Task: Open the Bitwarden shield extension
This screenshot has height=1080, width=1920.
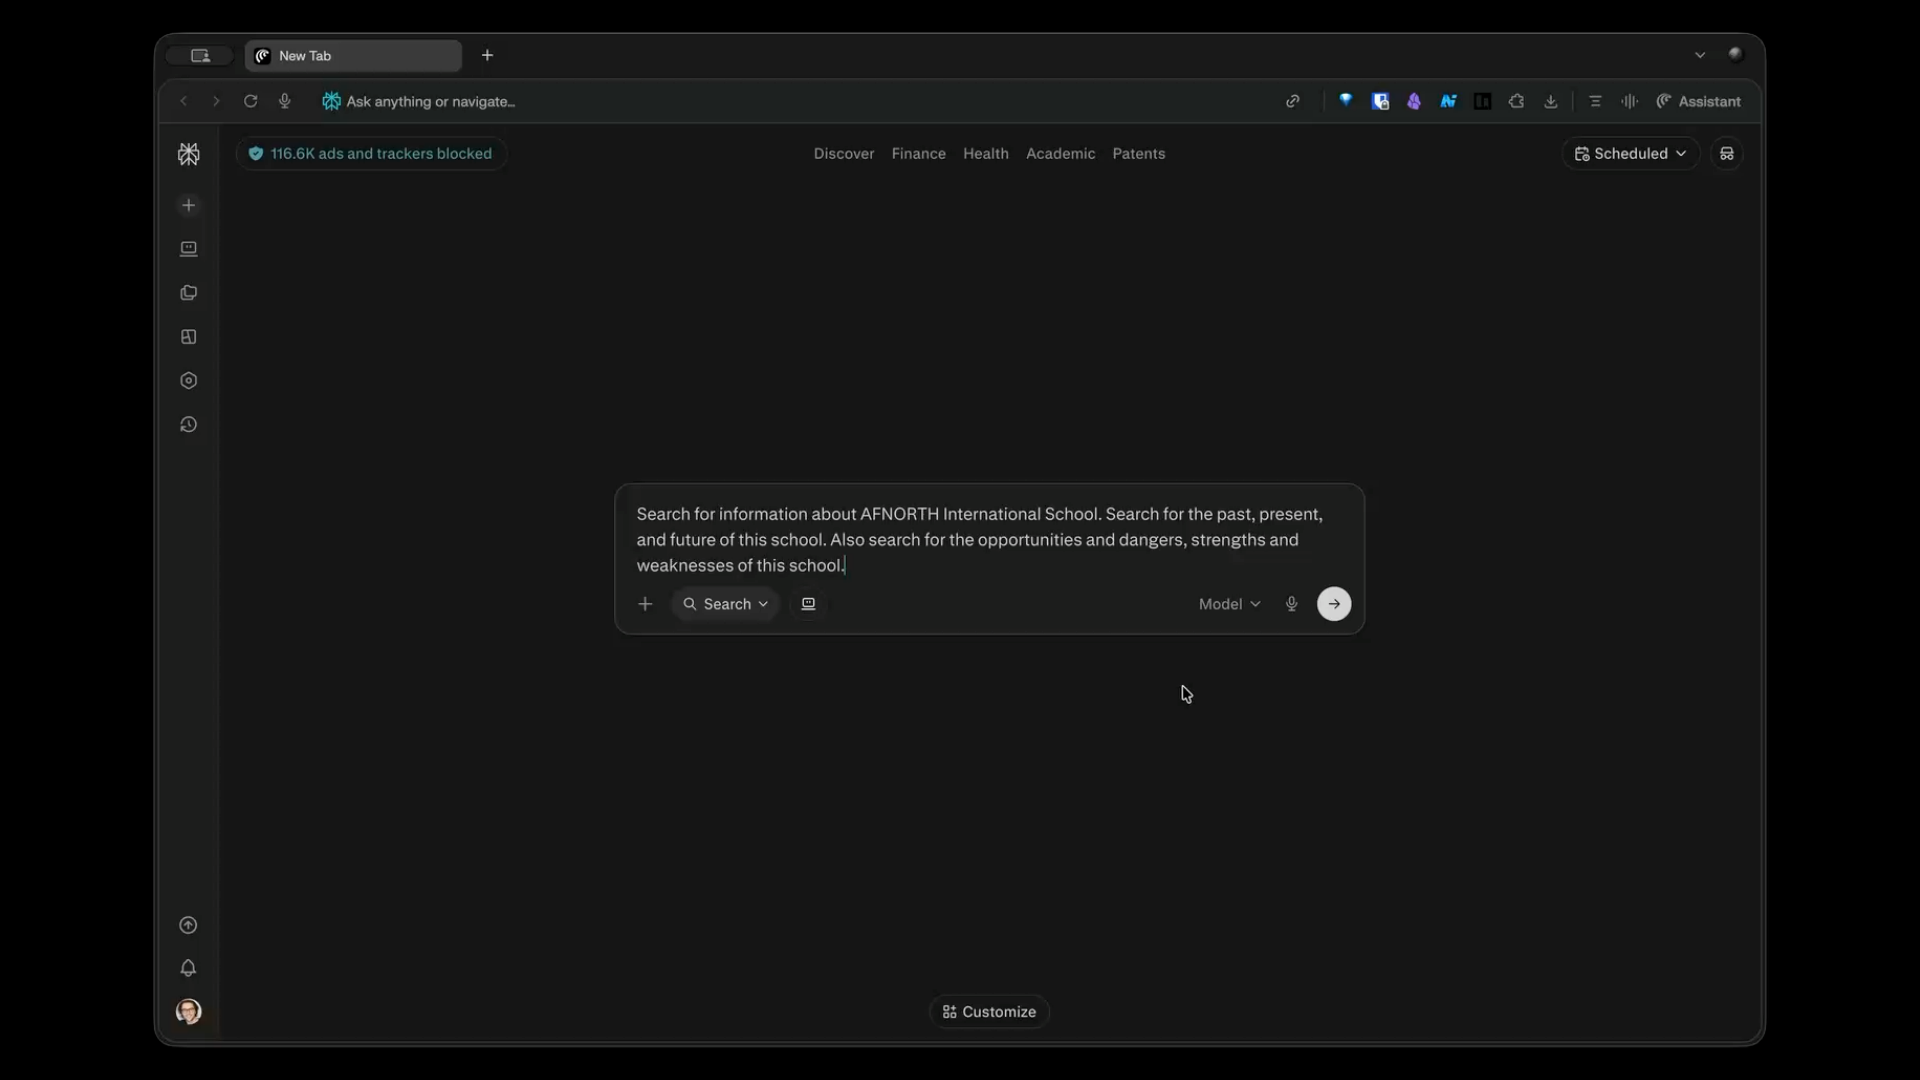Action: tap(1380, 101)
